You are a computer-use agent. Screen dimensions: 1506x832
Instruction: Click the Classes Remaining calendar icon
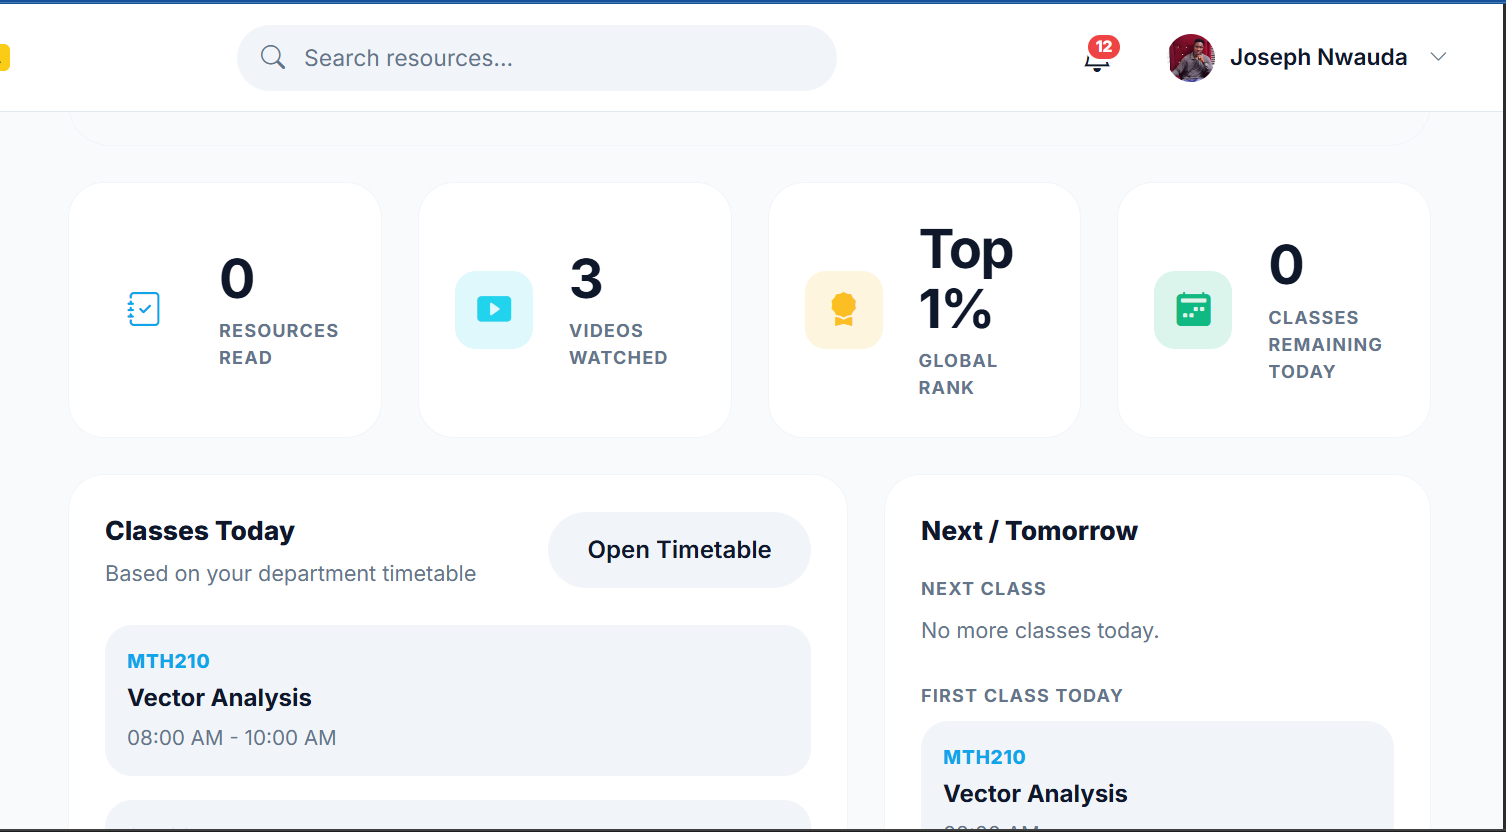click(x=1193, y=310)
